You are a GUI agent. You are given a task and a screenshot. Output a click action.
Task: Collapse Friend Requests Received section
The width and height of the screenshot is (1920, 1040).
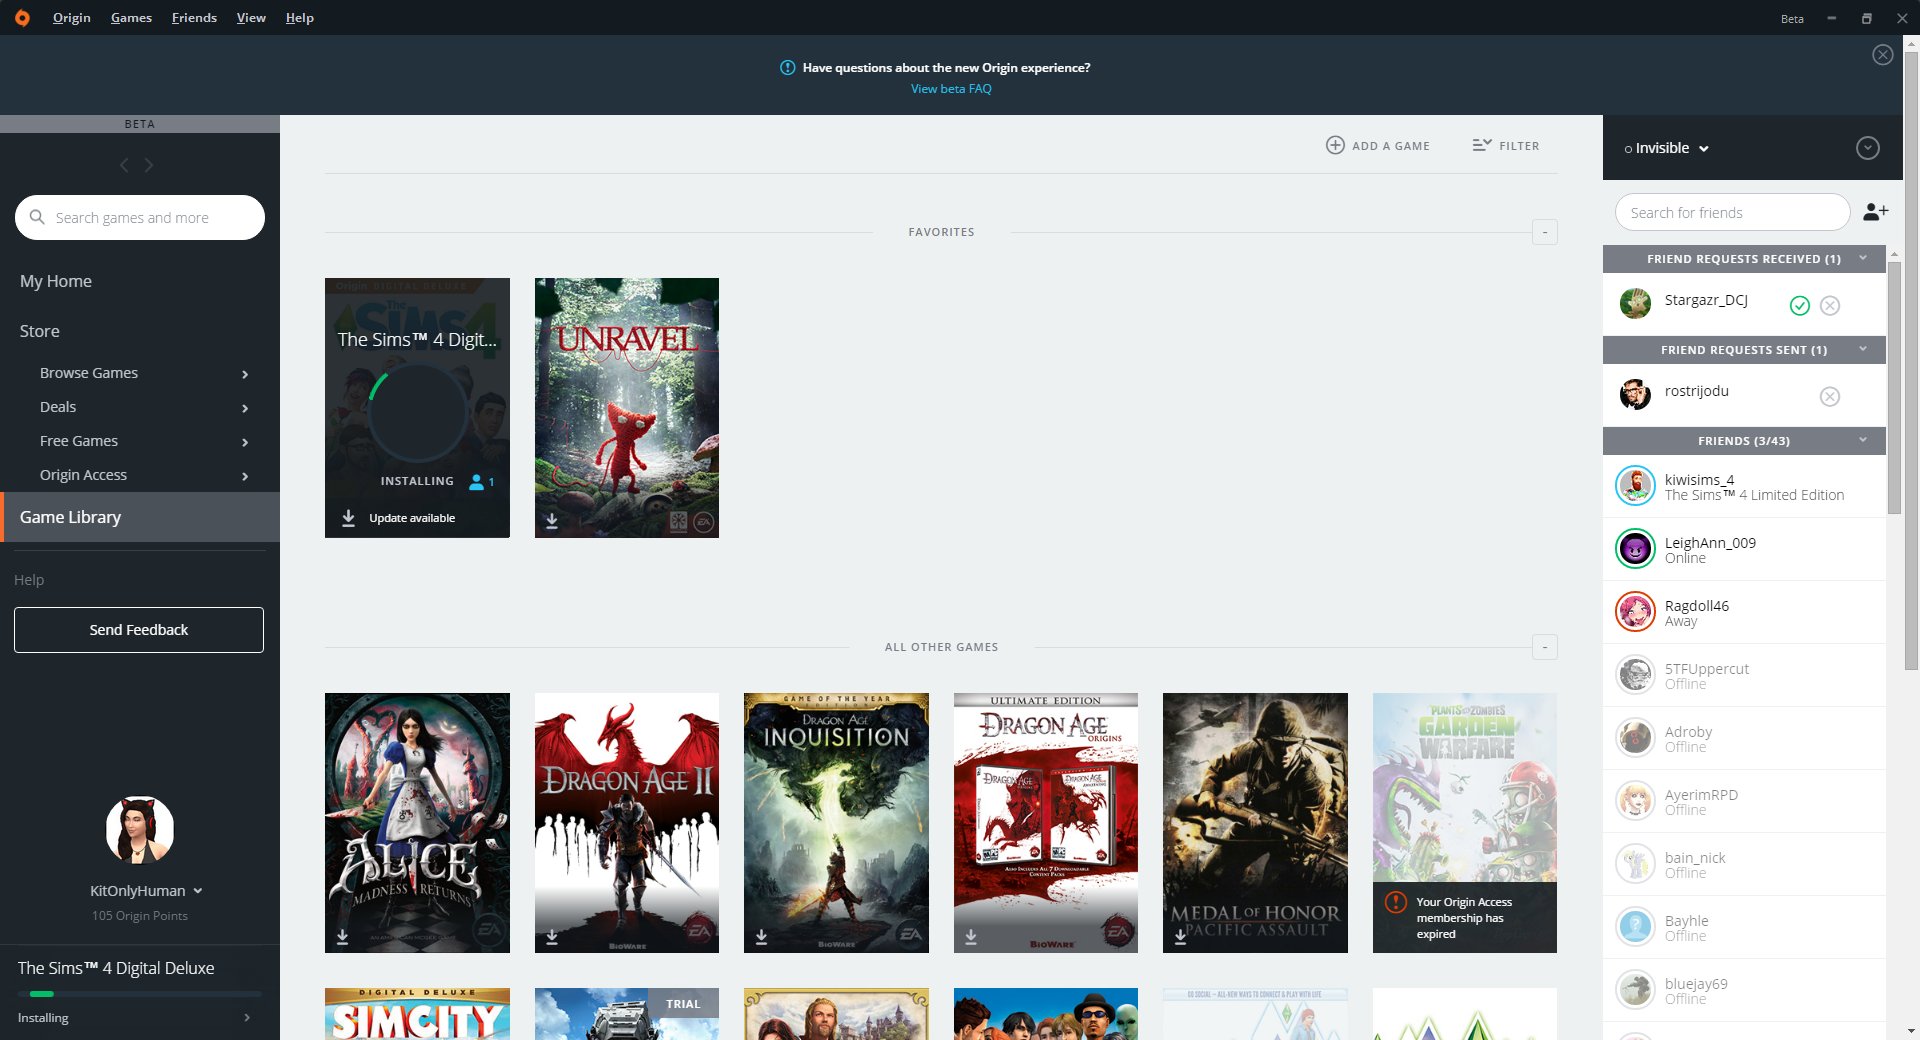pos(1863,258)
